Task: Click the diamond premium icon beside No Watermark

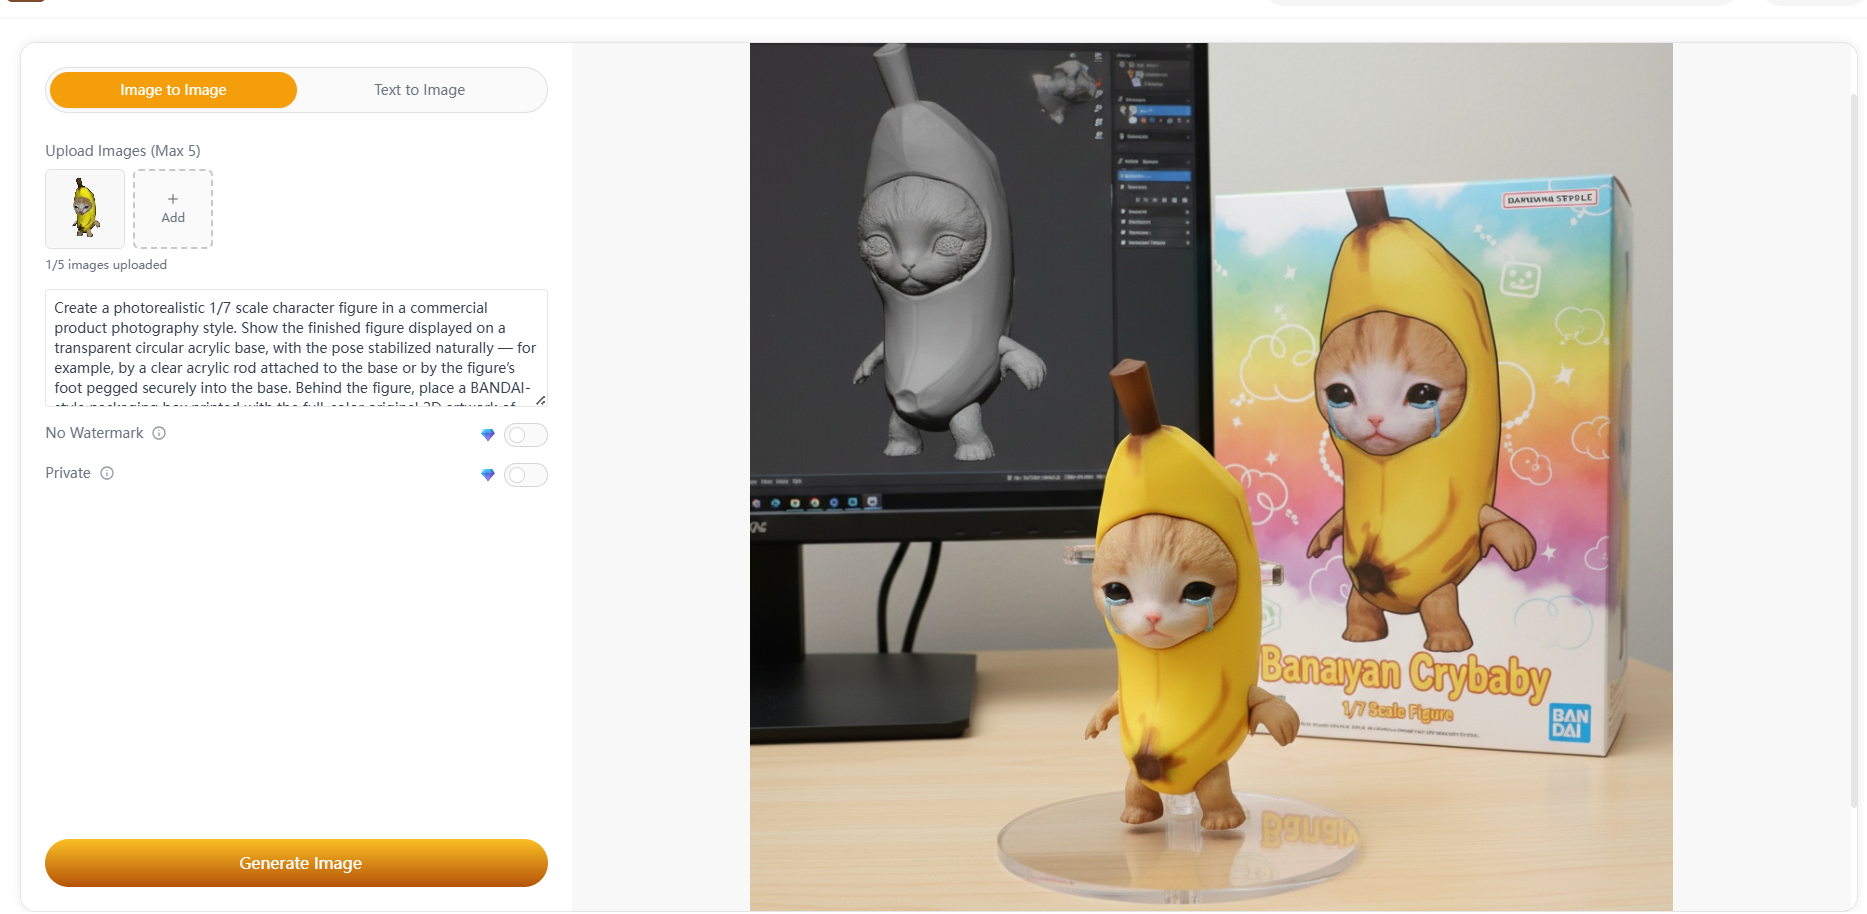Action: click(488, 435)
